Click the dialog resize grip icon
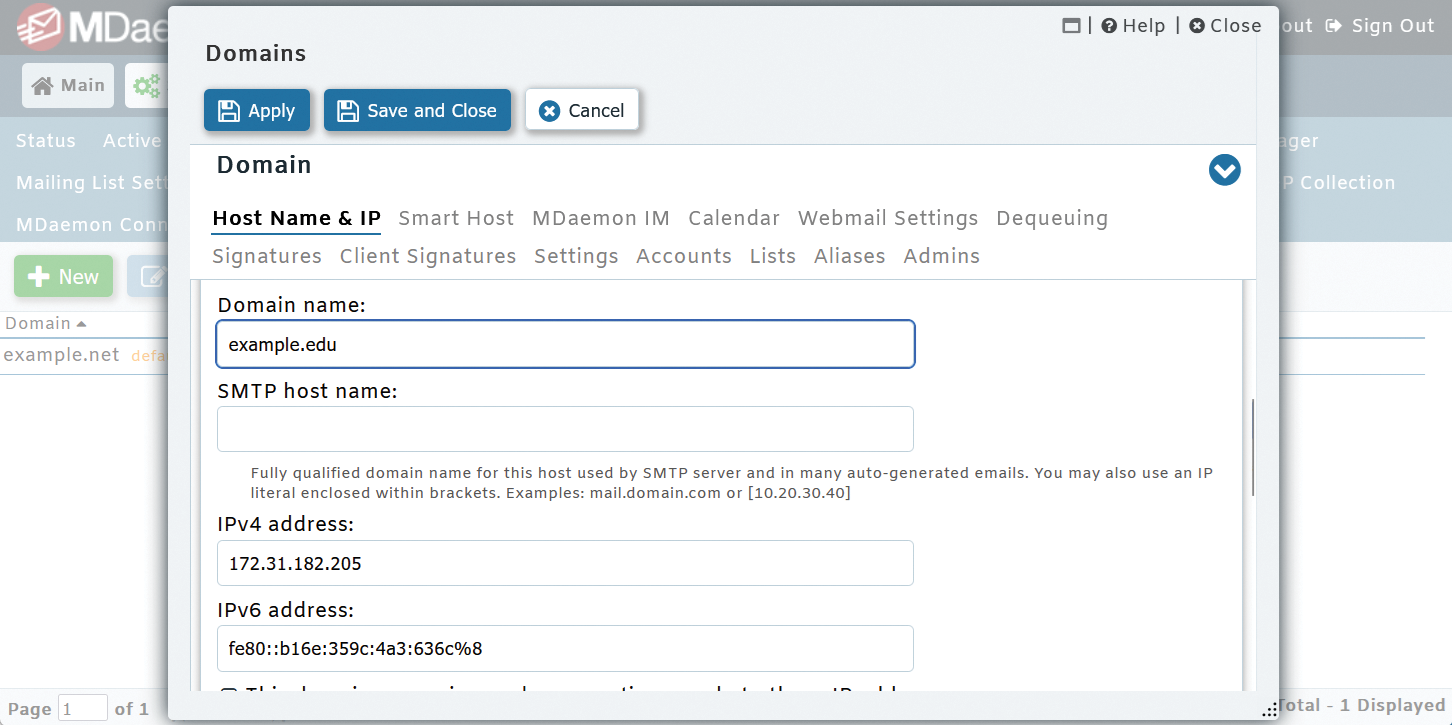 [1270, 709]
